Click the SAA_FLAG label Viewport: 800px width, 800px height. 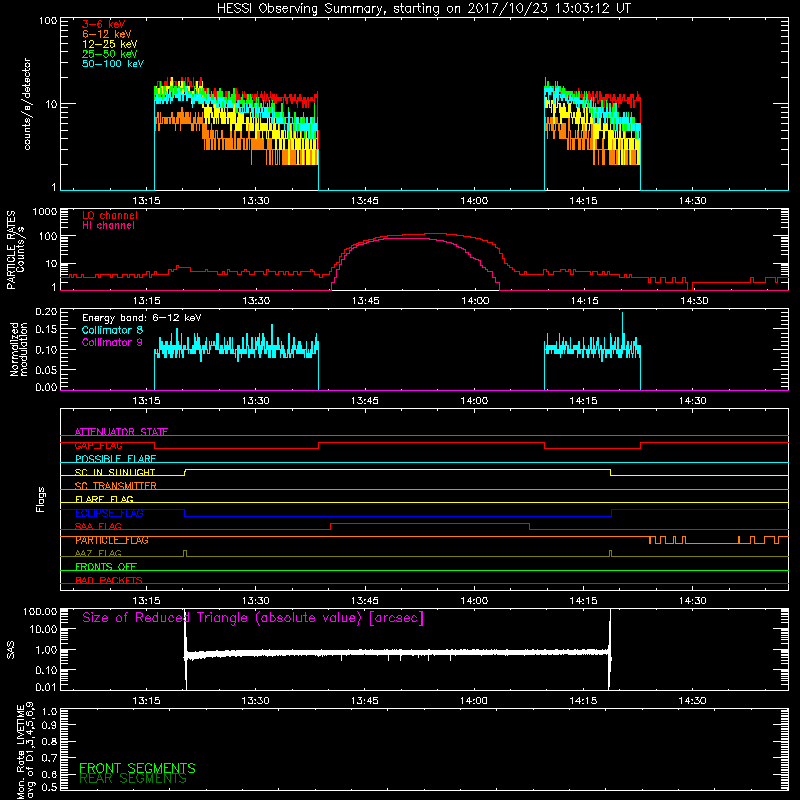(98, 527)
